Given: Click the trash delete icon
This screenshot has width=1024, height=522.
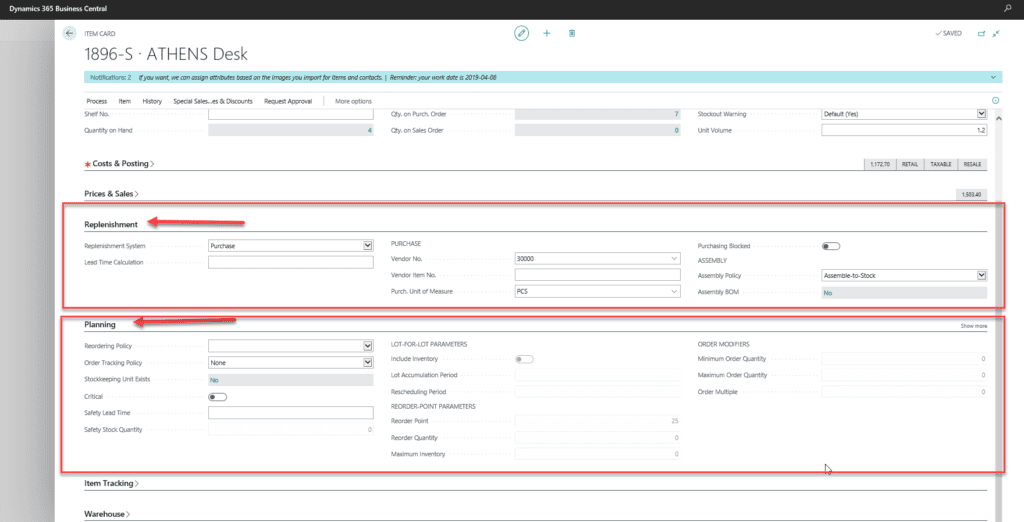Looking at the screenshot, I should pos(572,33).
